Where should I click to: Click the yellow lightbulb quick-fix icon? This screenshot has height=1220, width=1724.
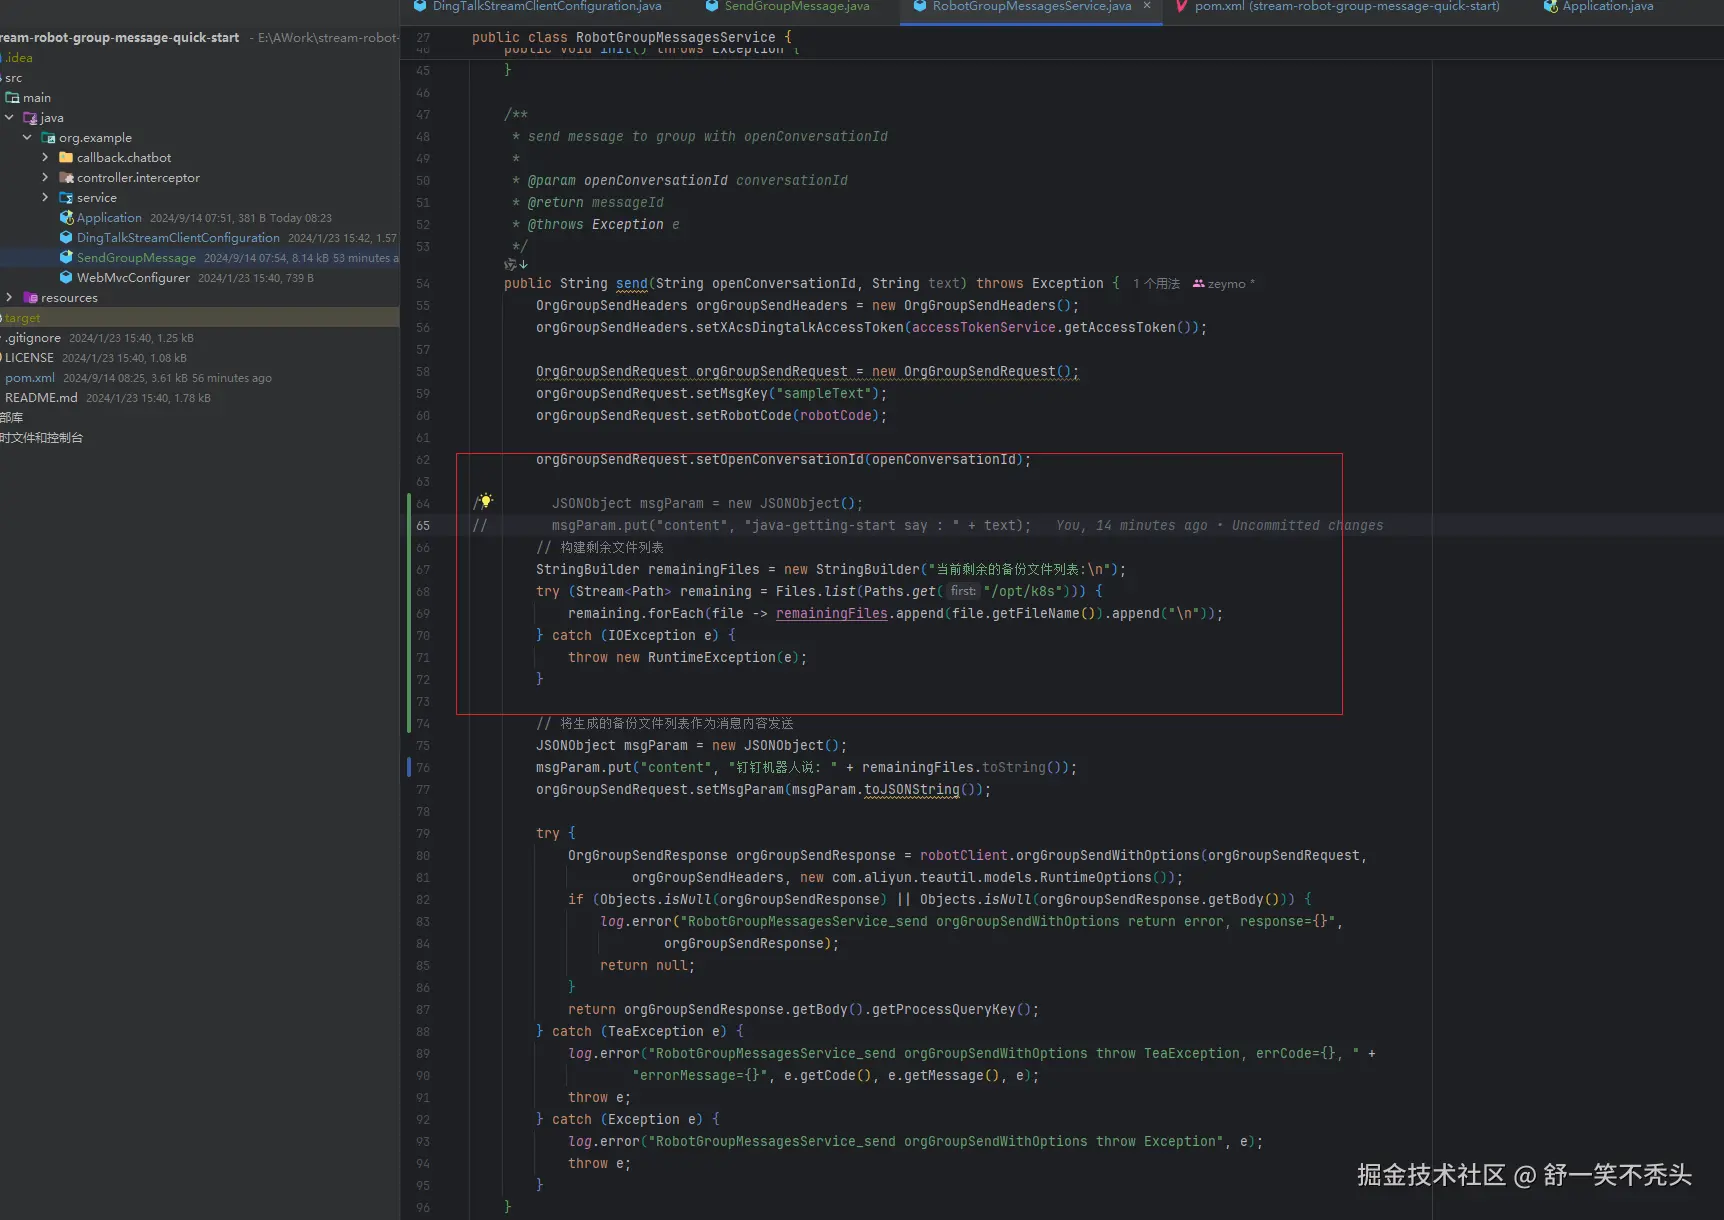click(x=485, y=500)
